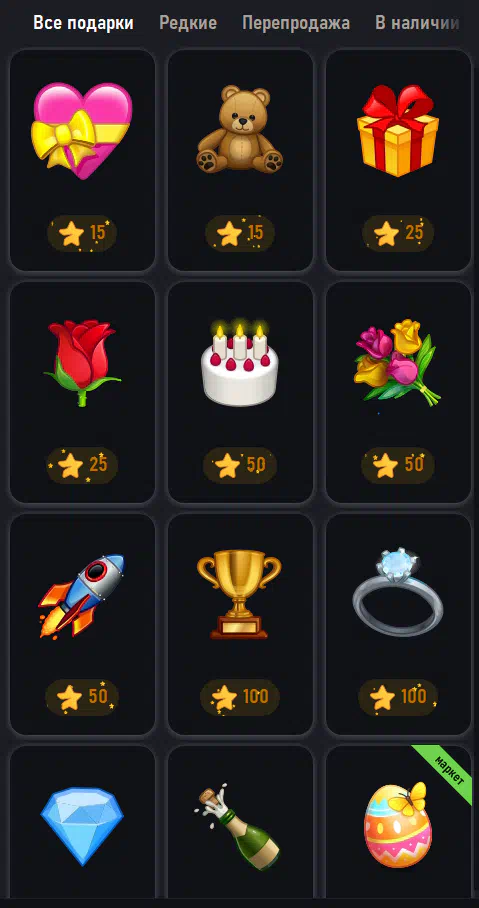This screenshot has width=479, height=908.
Task: Open the Перепродажа tab
Action: (296, 23)
